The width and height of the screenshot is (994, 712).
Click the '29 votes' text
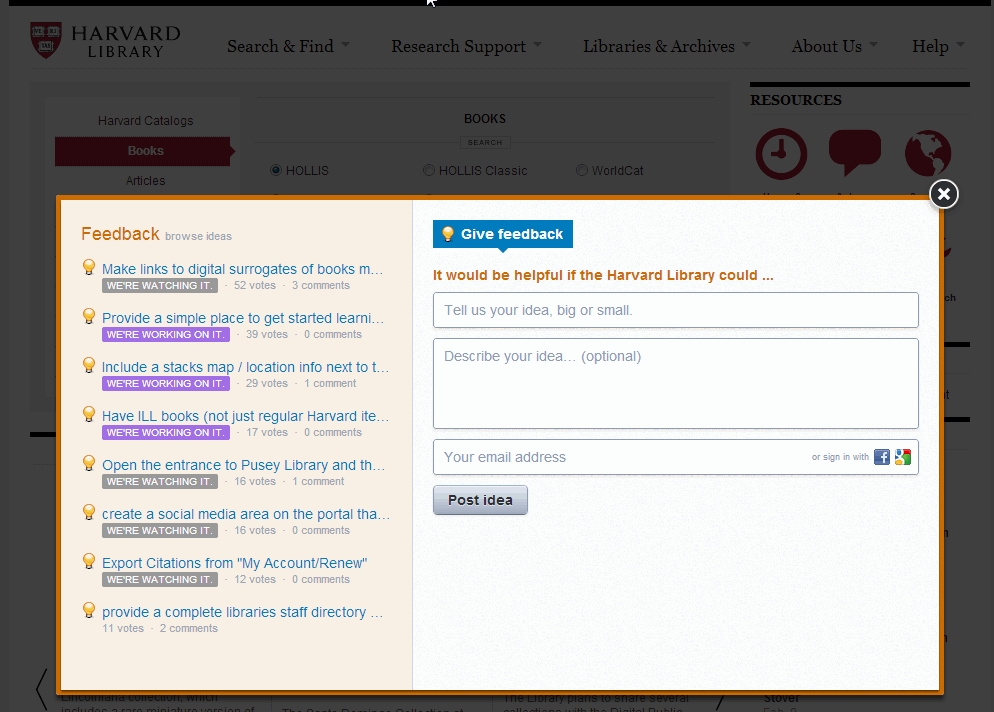tap(266, 383)
